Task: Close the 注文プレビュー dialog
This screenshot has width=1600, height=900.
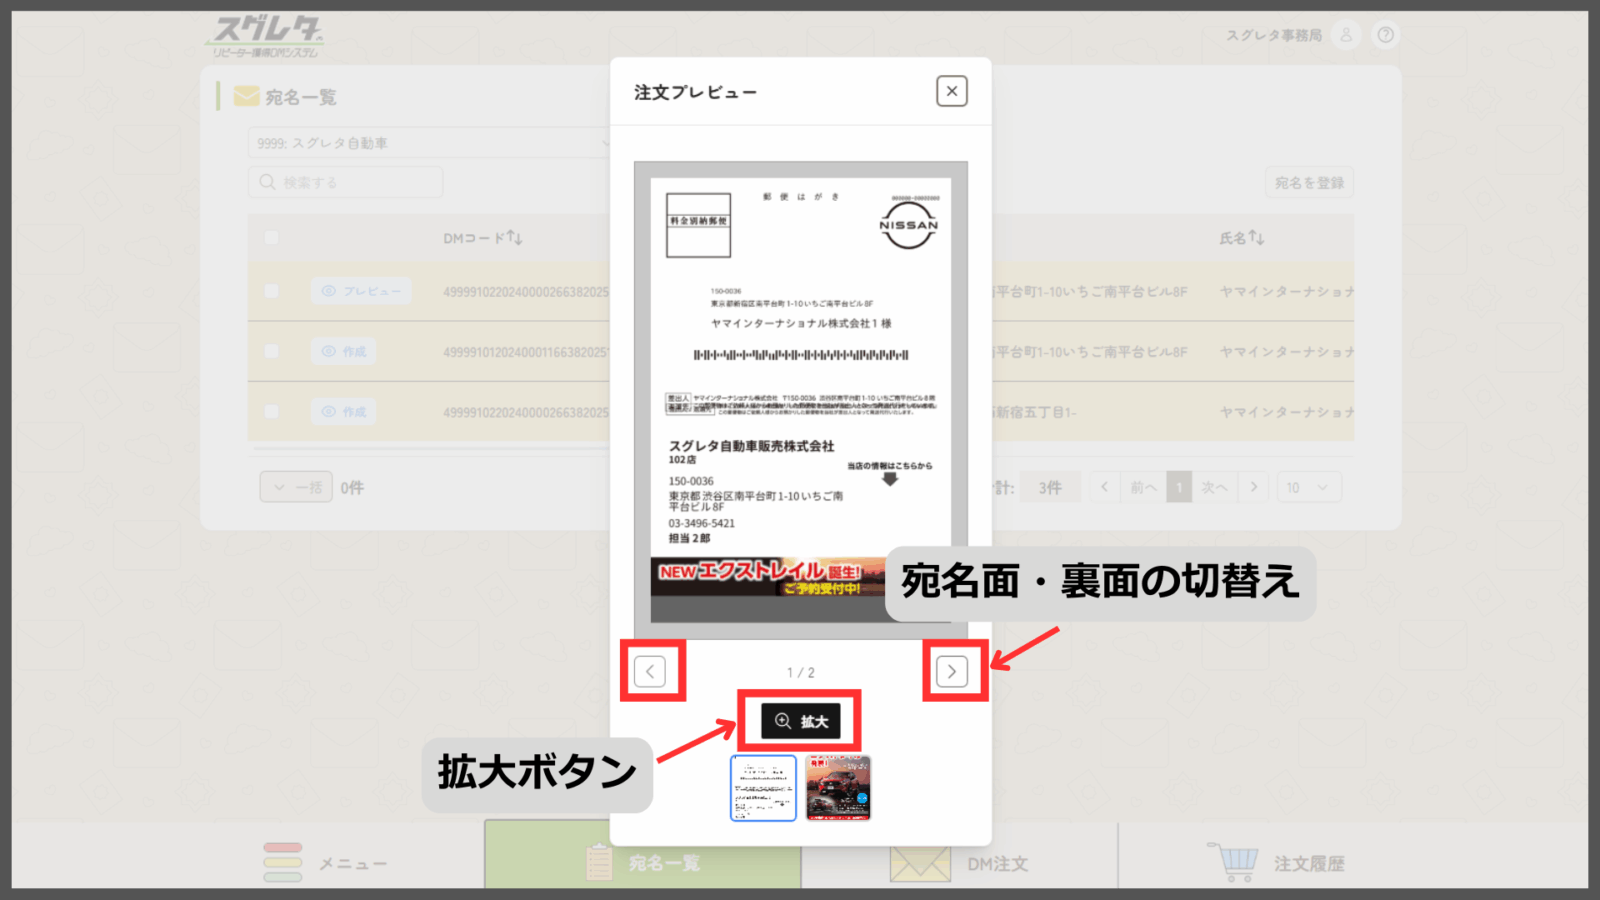Action: [x=951, y=91]
